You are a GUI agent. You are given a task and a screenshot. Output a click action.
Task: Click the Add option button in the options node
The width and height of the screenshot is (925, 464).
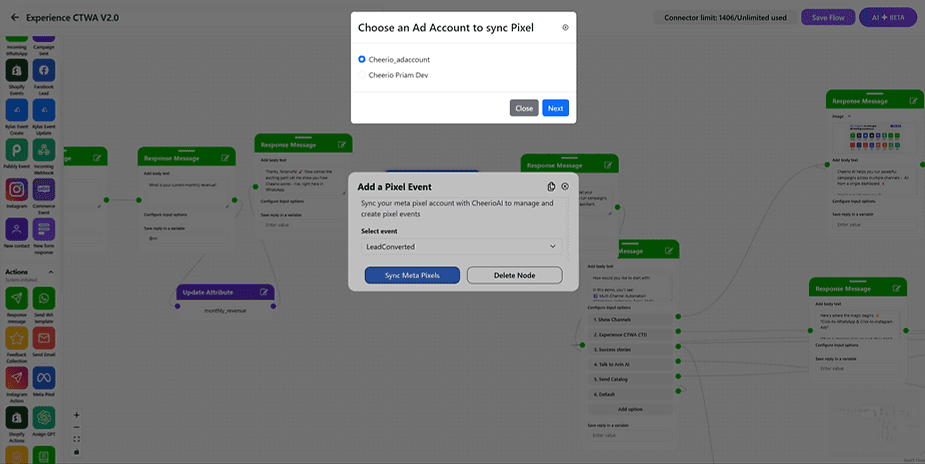point(630,409)
